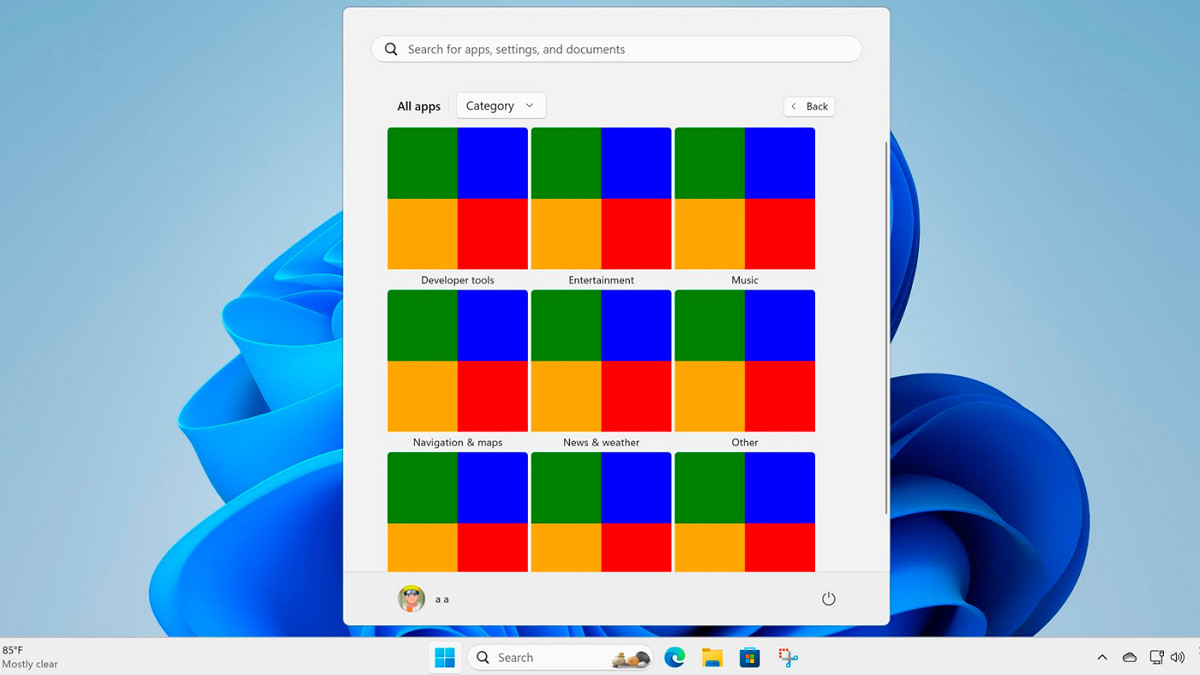This screenshot has width=1200, height=675.
Task: Click the search for apps input field
Action: coord(616,49)
